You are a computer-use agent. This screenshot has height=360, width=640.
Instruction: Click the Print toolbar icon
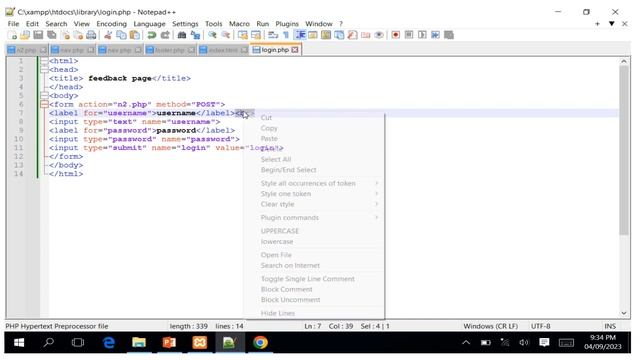pyautogui.click(x=91, y=35)
